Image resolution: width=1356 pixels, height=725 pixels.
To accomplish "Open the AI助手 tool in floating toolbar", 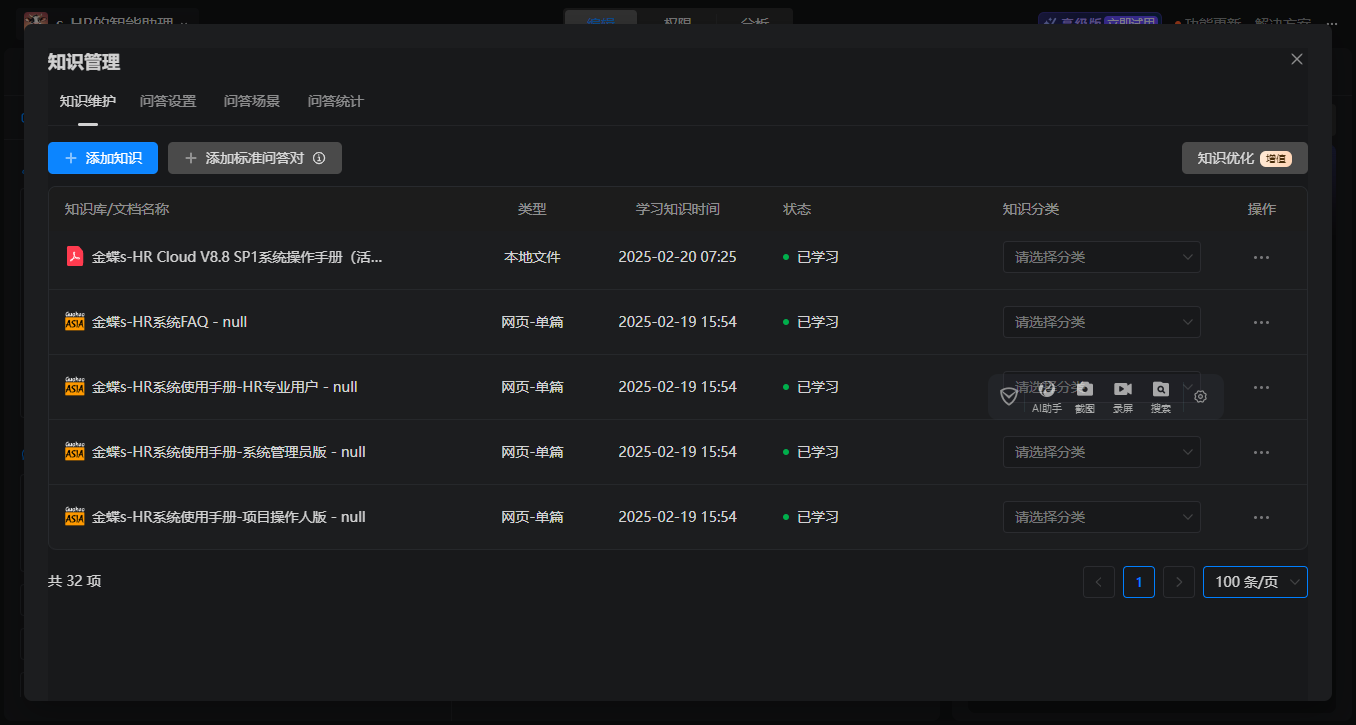I will (1047, 397).
